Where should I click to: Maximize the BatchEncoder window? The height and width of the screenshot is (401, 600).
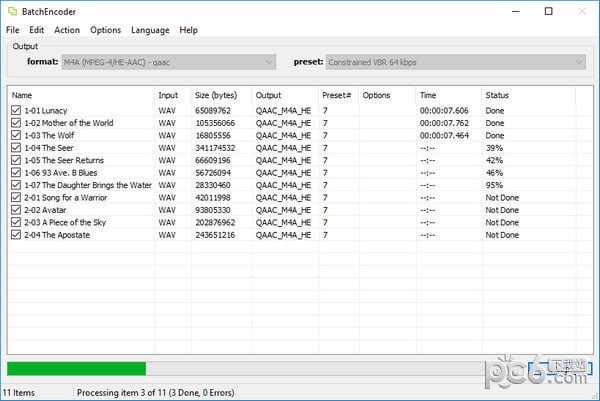(x=548, y=12)
